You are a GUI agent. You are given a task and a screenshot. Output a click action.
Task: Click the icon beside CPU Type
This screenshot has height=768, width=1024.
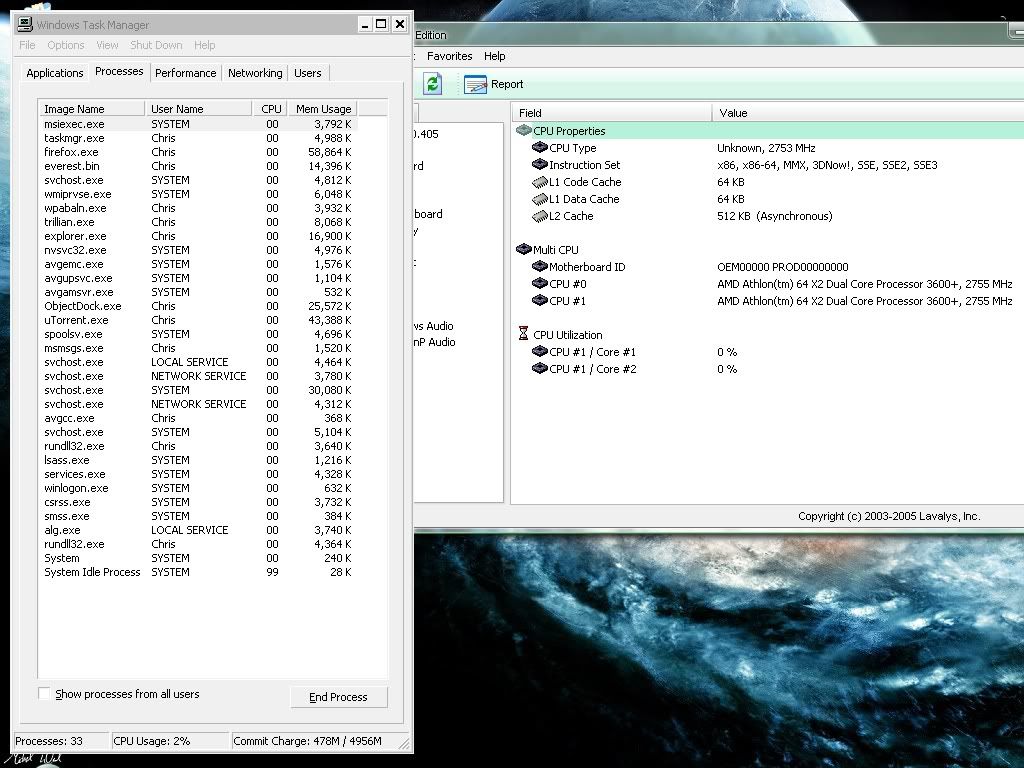539,148
